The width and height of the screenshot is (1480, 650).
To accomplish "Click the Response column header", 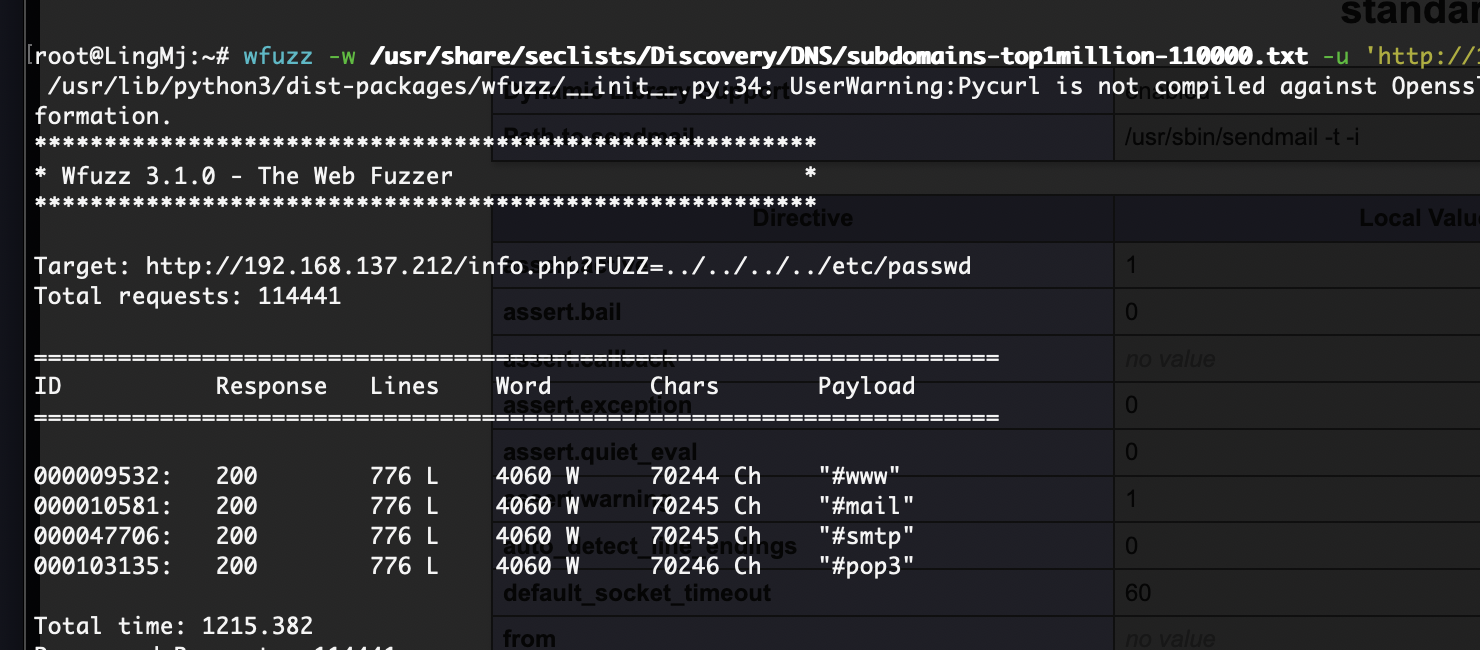I will click(271, 386).
